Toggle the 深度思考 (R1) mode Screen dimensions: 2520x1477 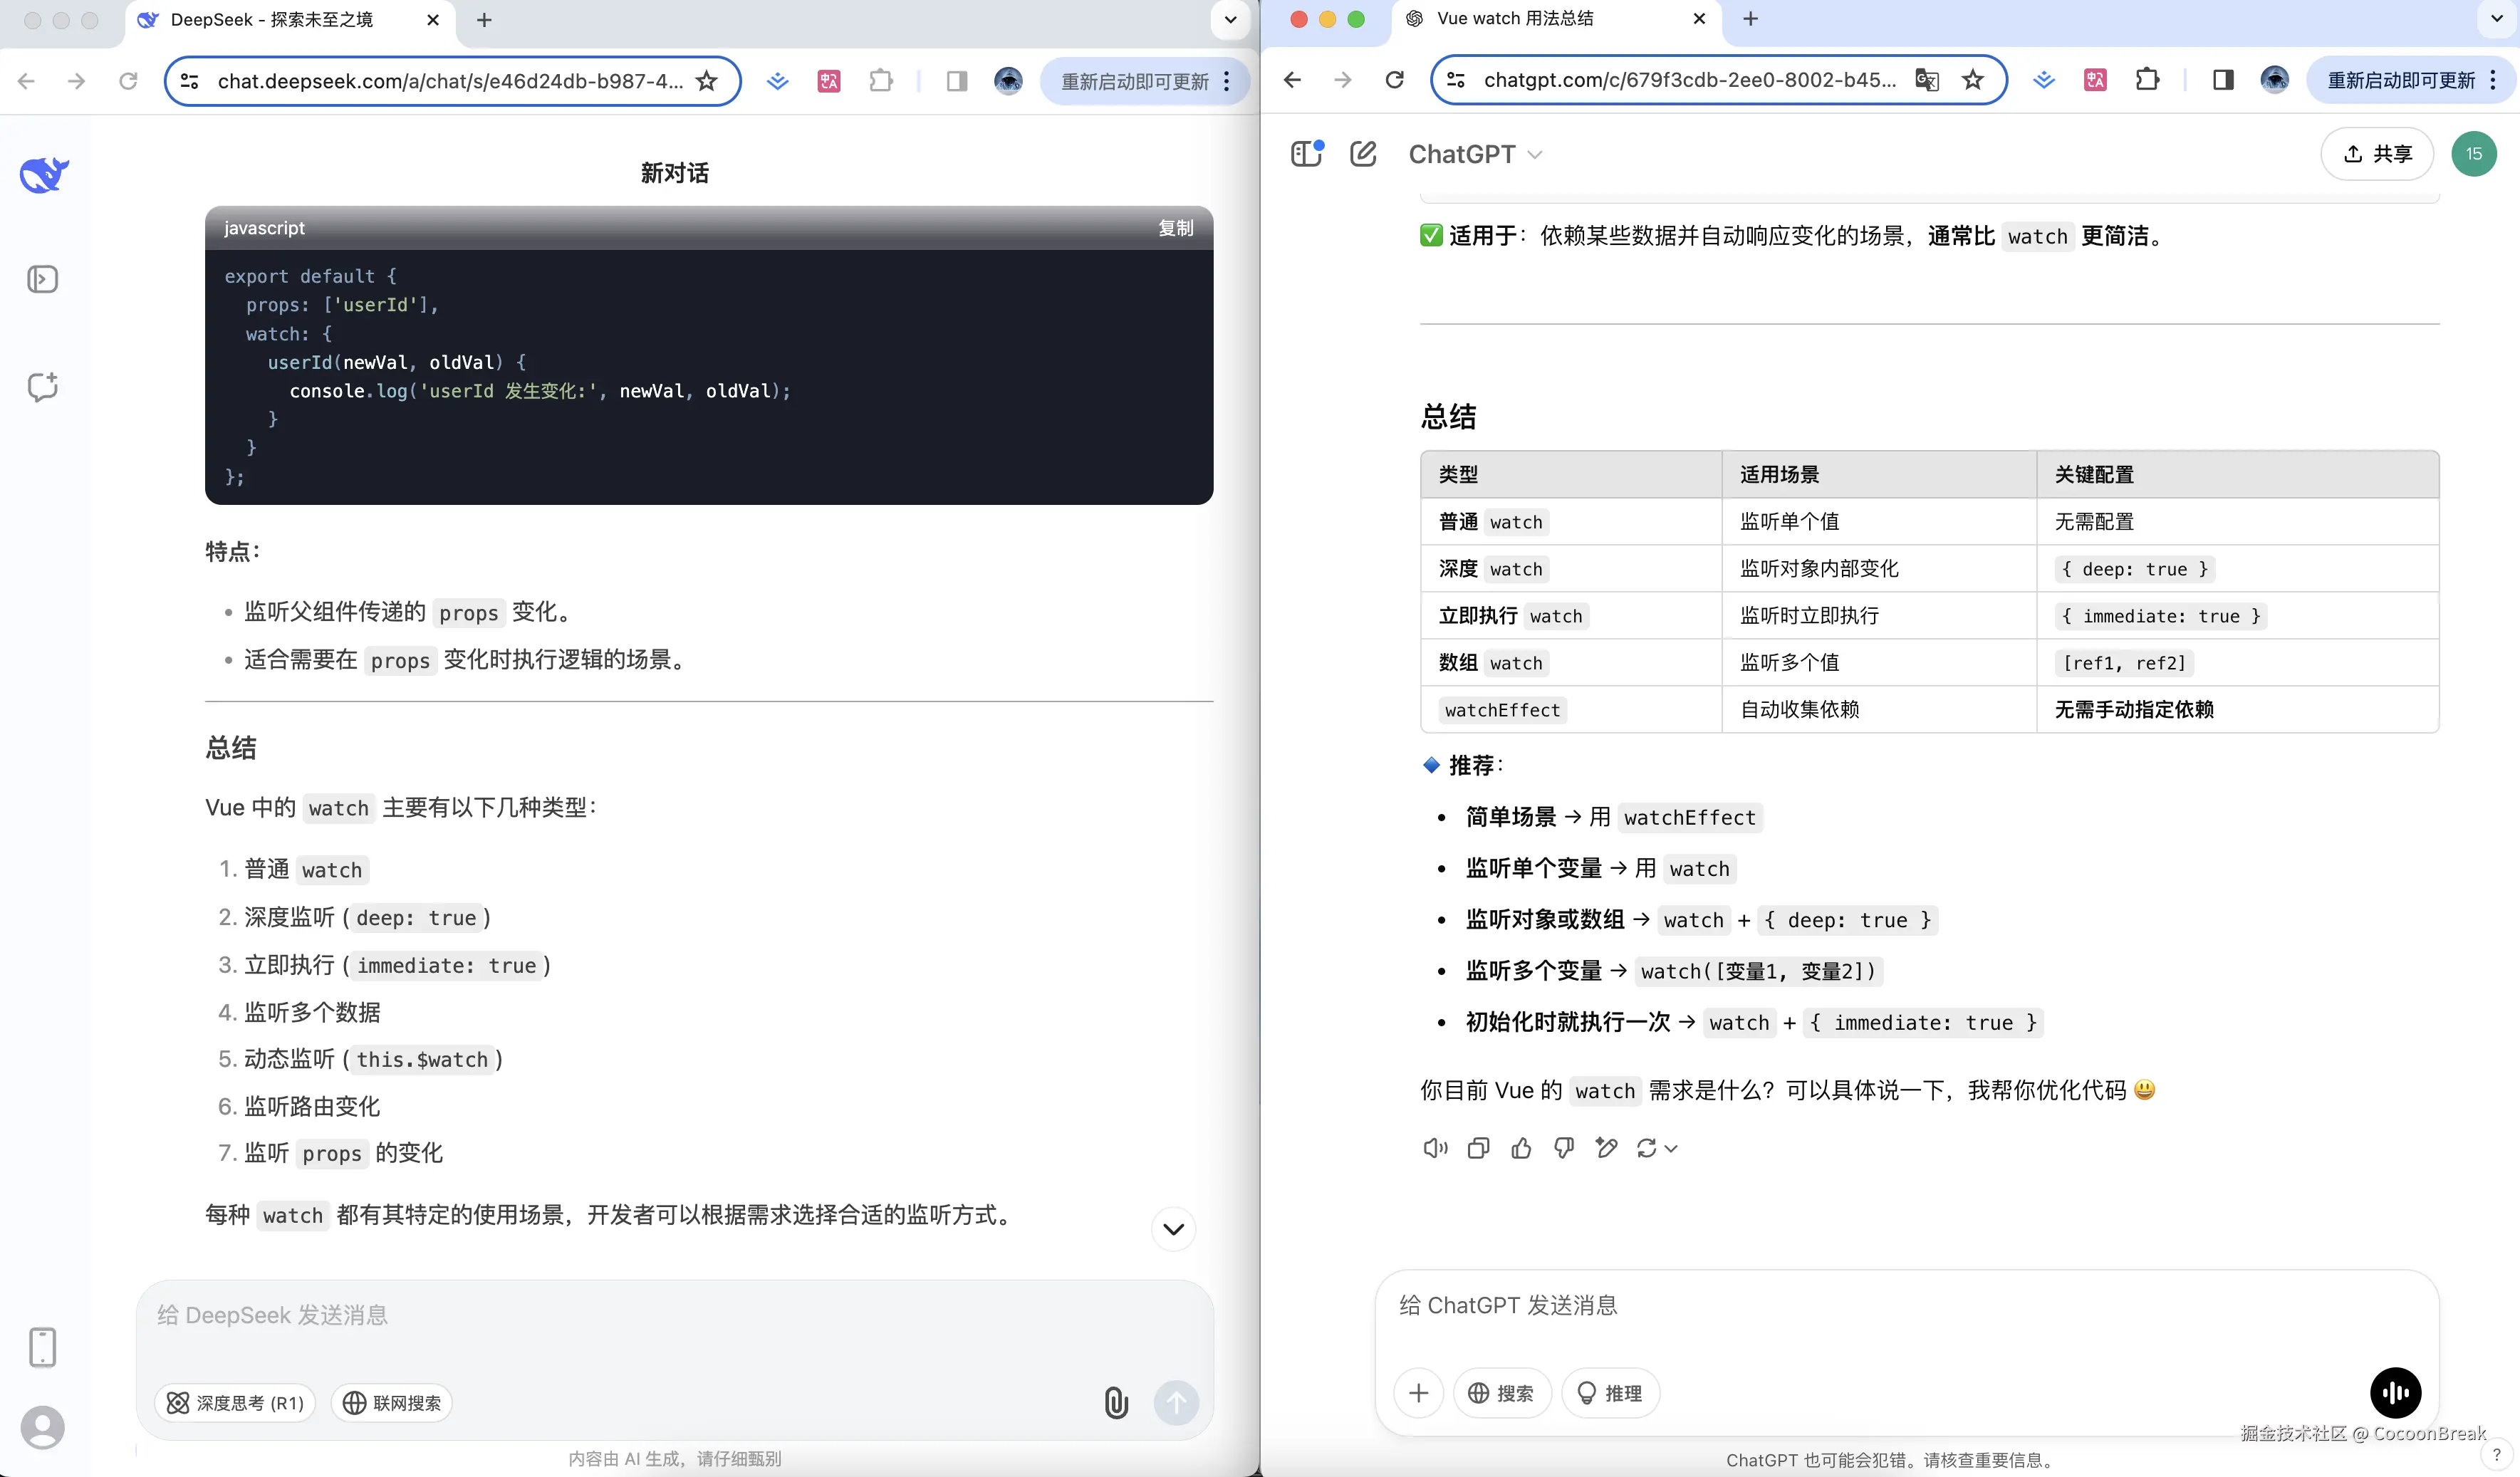point(235,1402)
